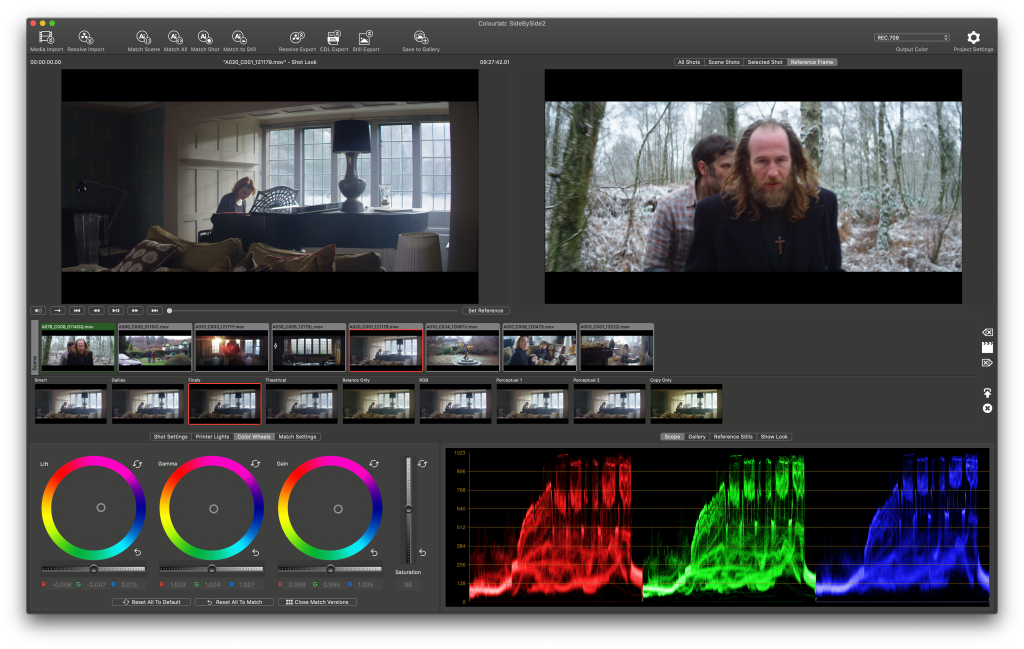This screenshot has height=649, width=1024.
Task: Toggle play/pause in the transport controls
Action: 116,310
